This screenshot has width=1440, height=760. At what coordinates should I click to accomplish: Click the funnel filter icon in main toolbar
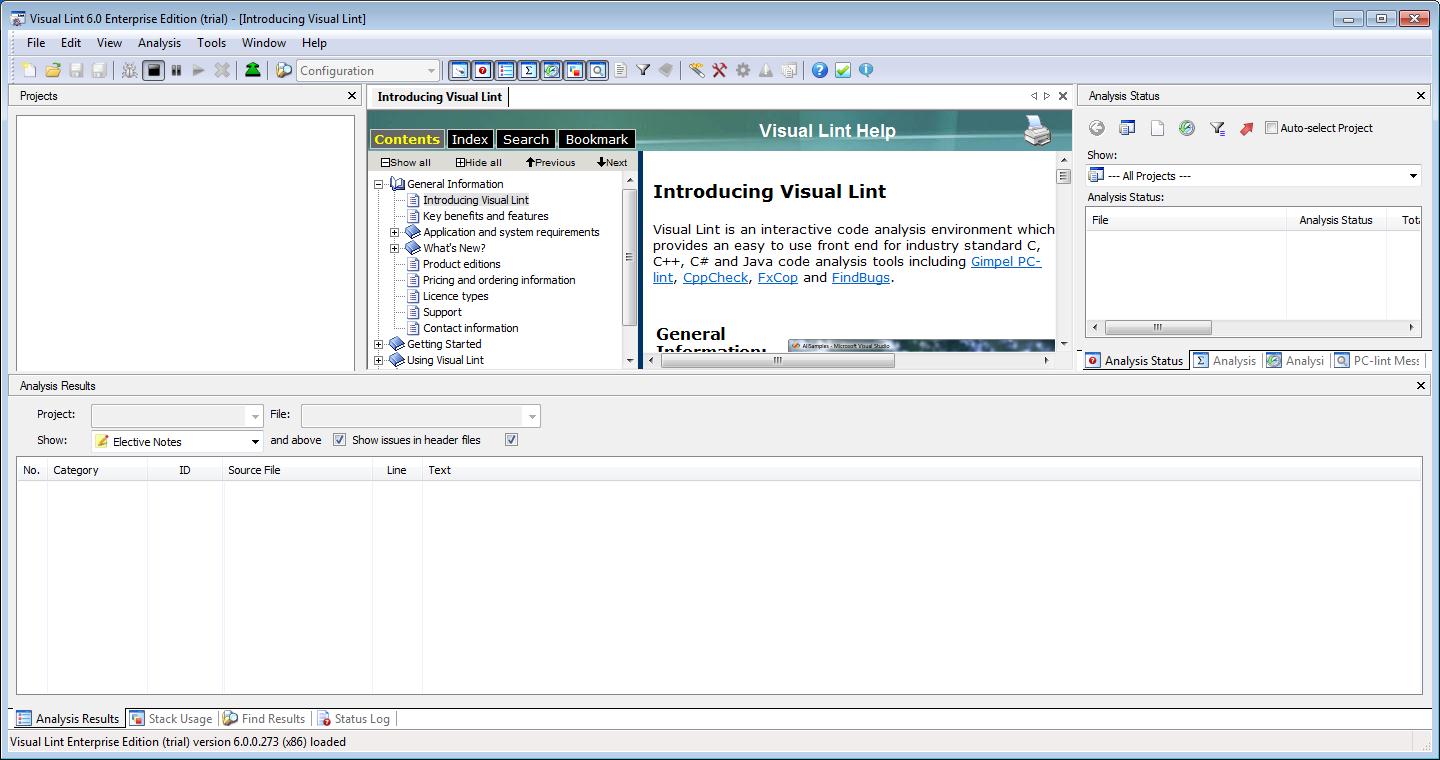[x=643, y=70]
